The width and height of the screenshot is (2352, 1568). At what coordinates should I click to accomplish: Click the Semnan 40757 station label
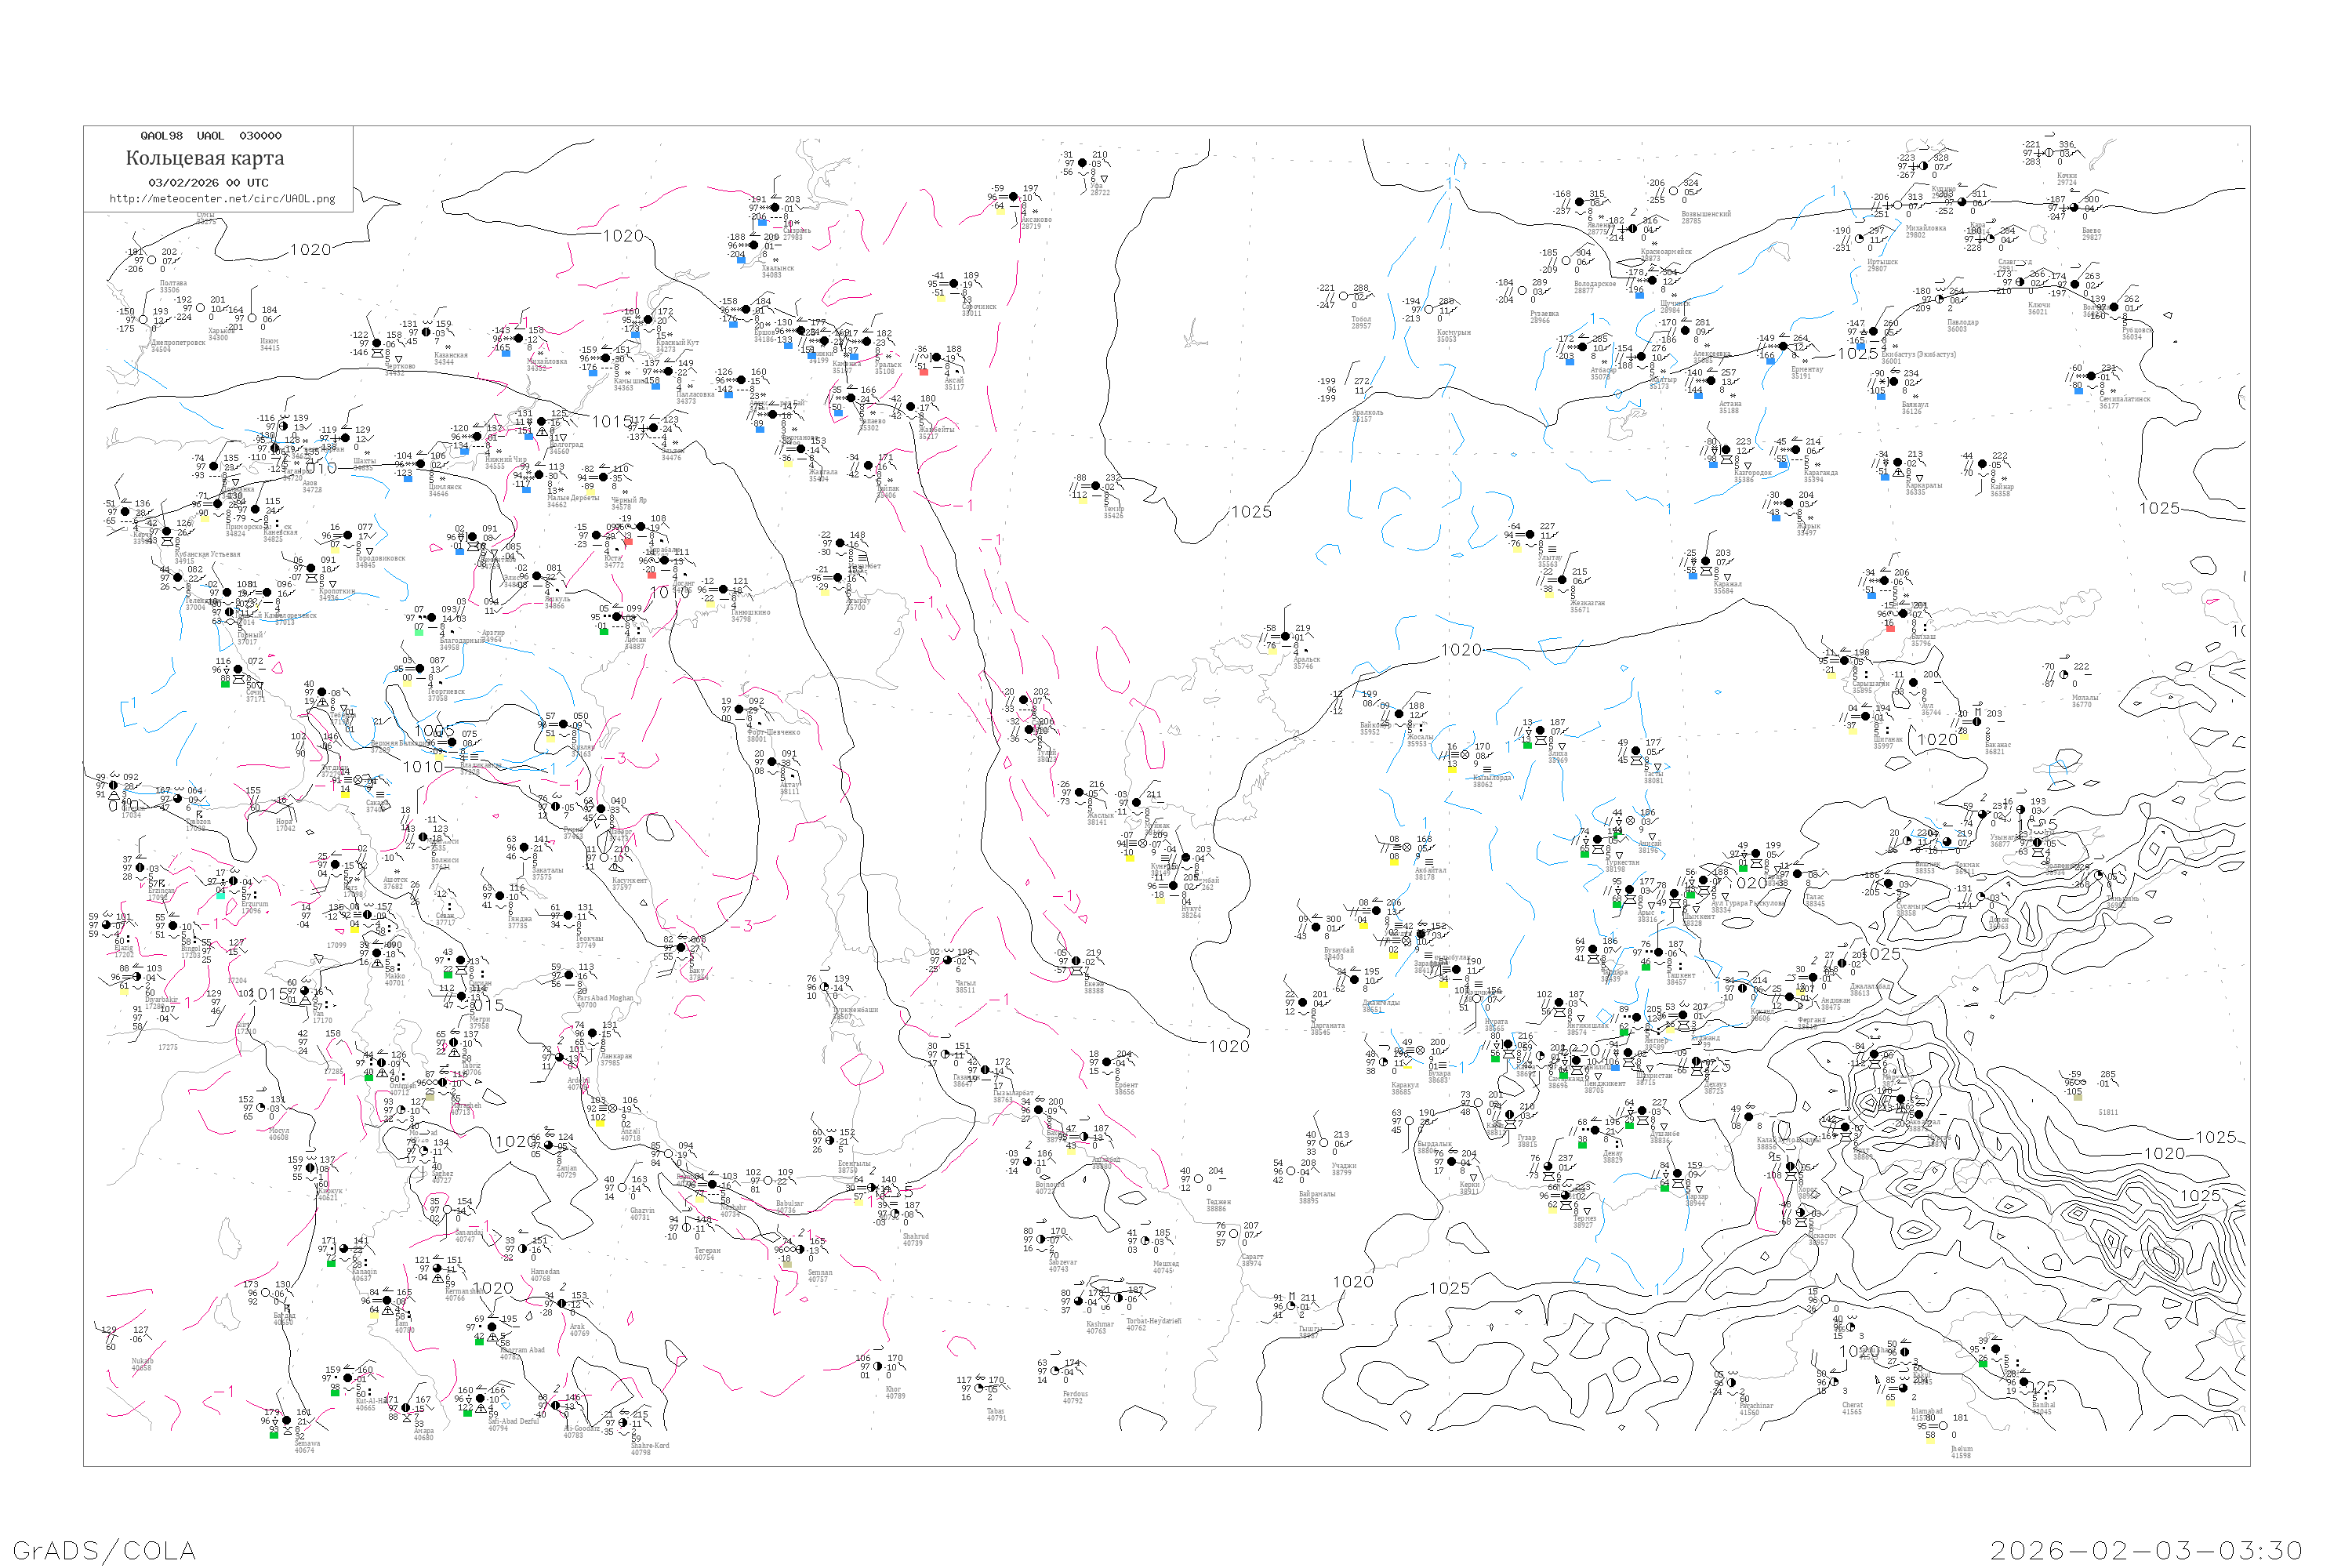(x=819, y=1275)
